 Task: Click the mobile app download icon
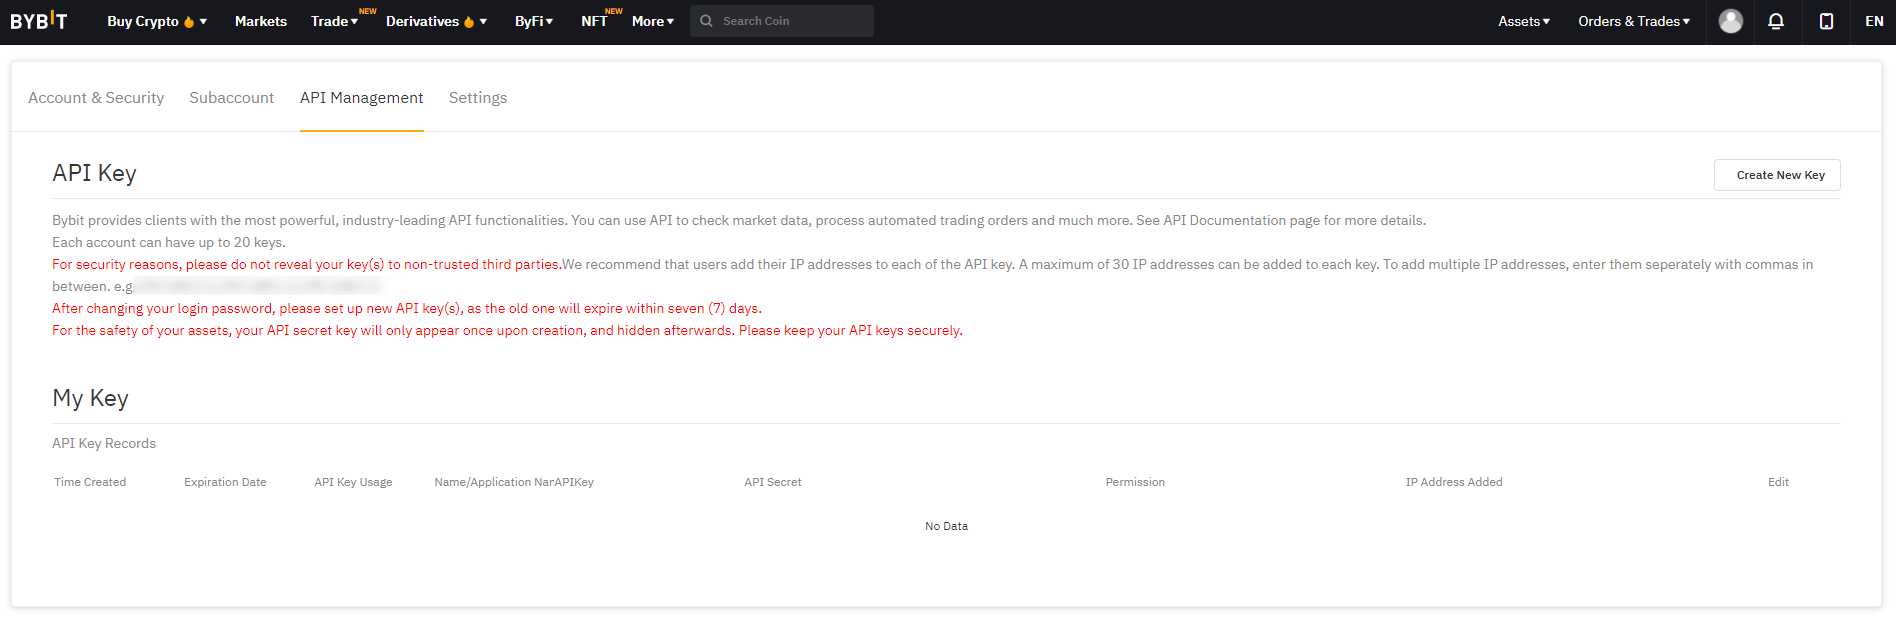(x=1826, y=21)
